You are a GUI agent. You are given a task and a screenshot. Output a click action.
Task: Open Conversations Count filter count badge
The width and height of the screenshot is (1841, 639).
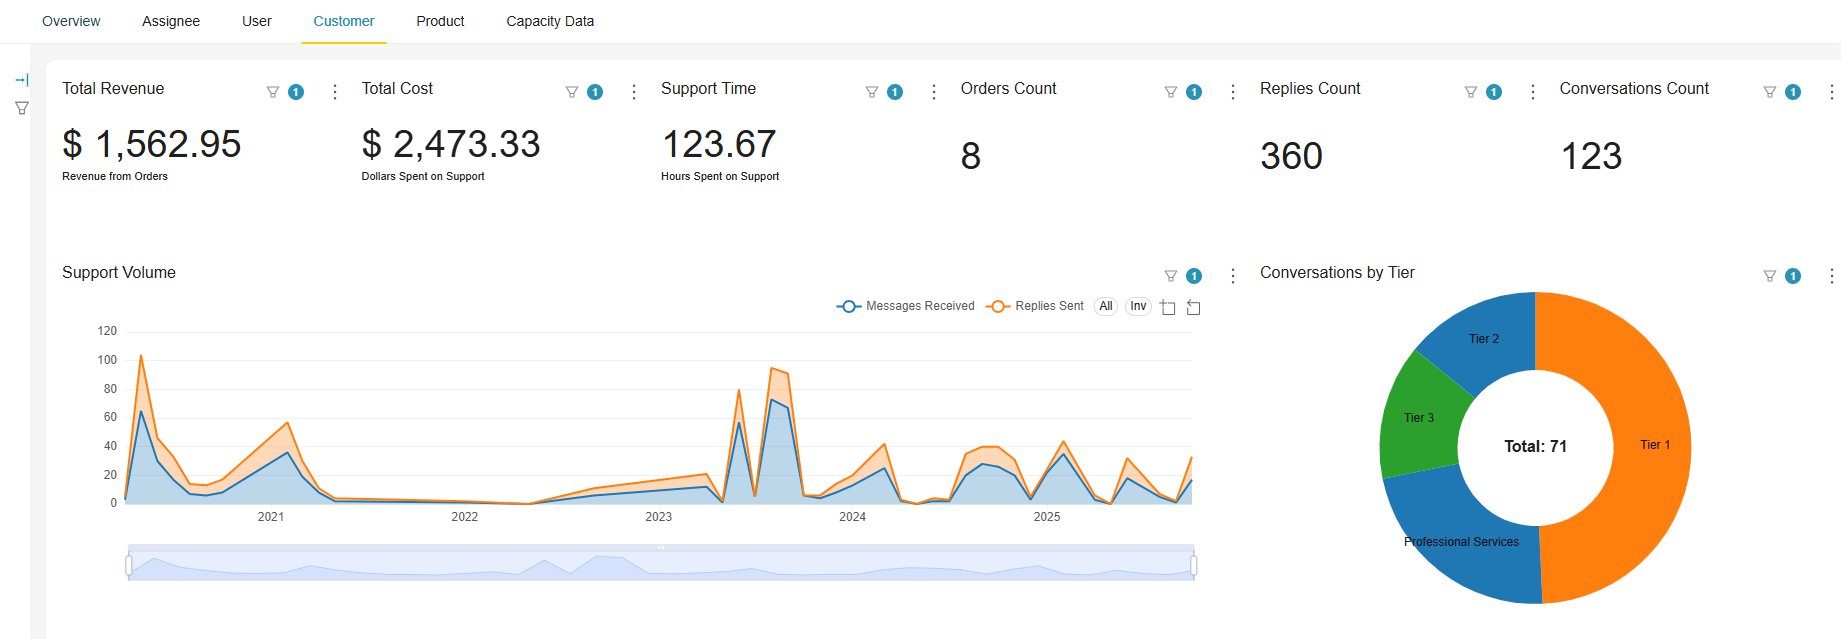pyautogui.click(x=1793, y=92)
